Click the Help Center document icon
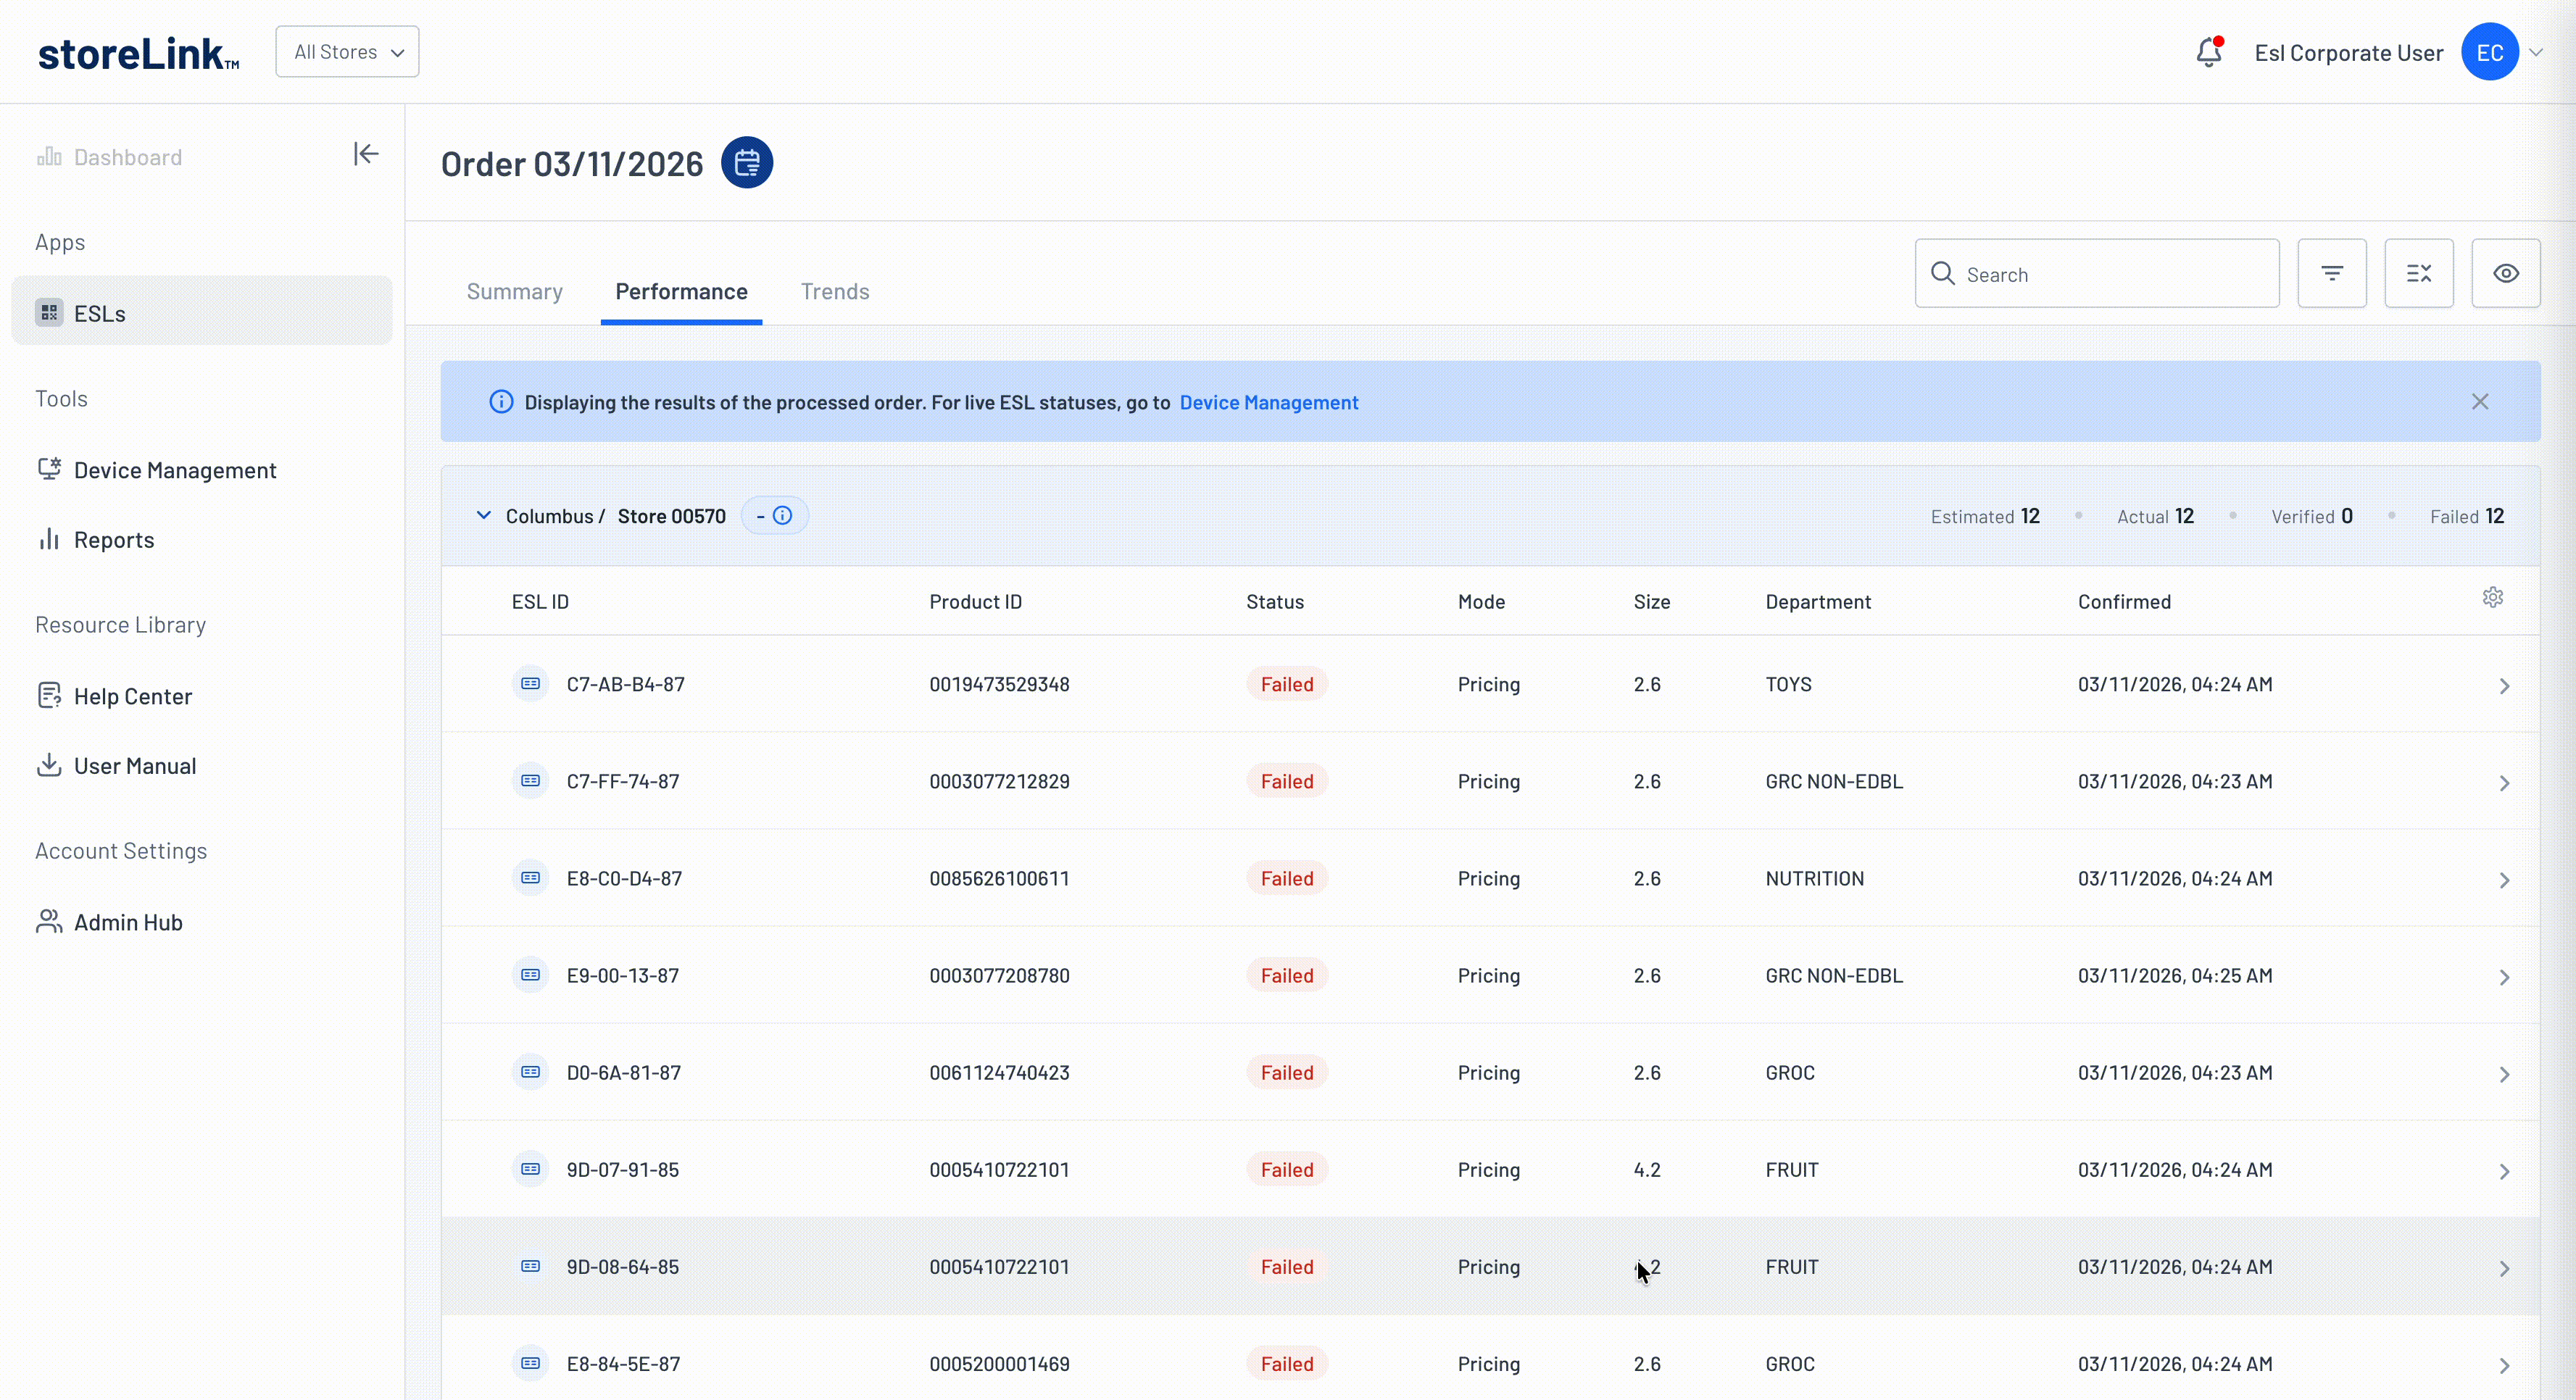2576x1400 pixels. point(49,695)
